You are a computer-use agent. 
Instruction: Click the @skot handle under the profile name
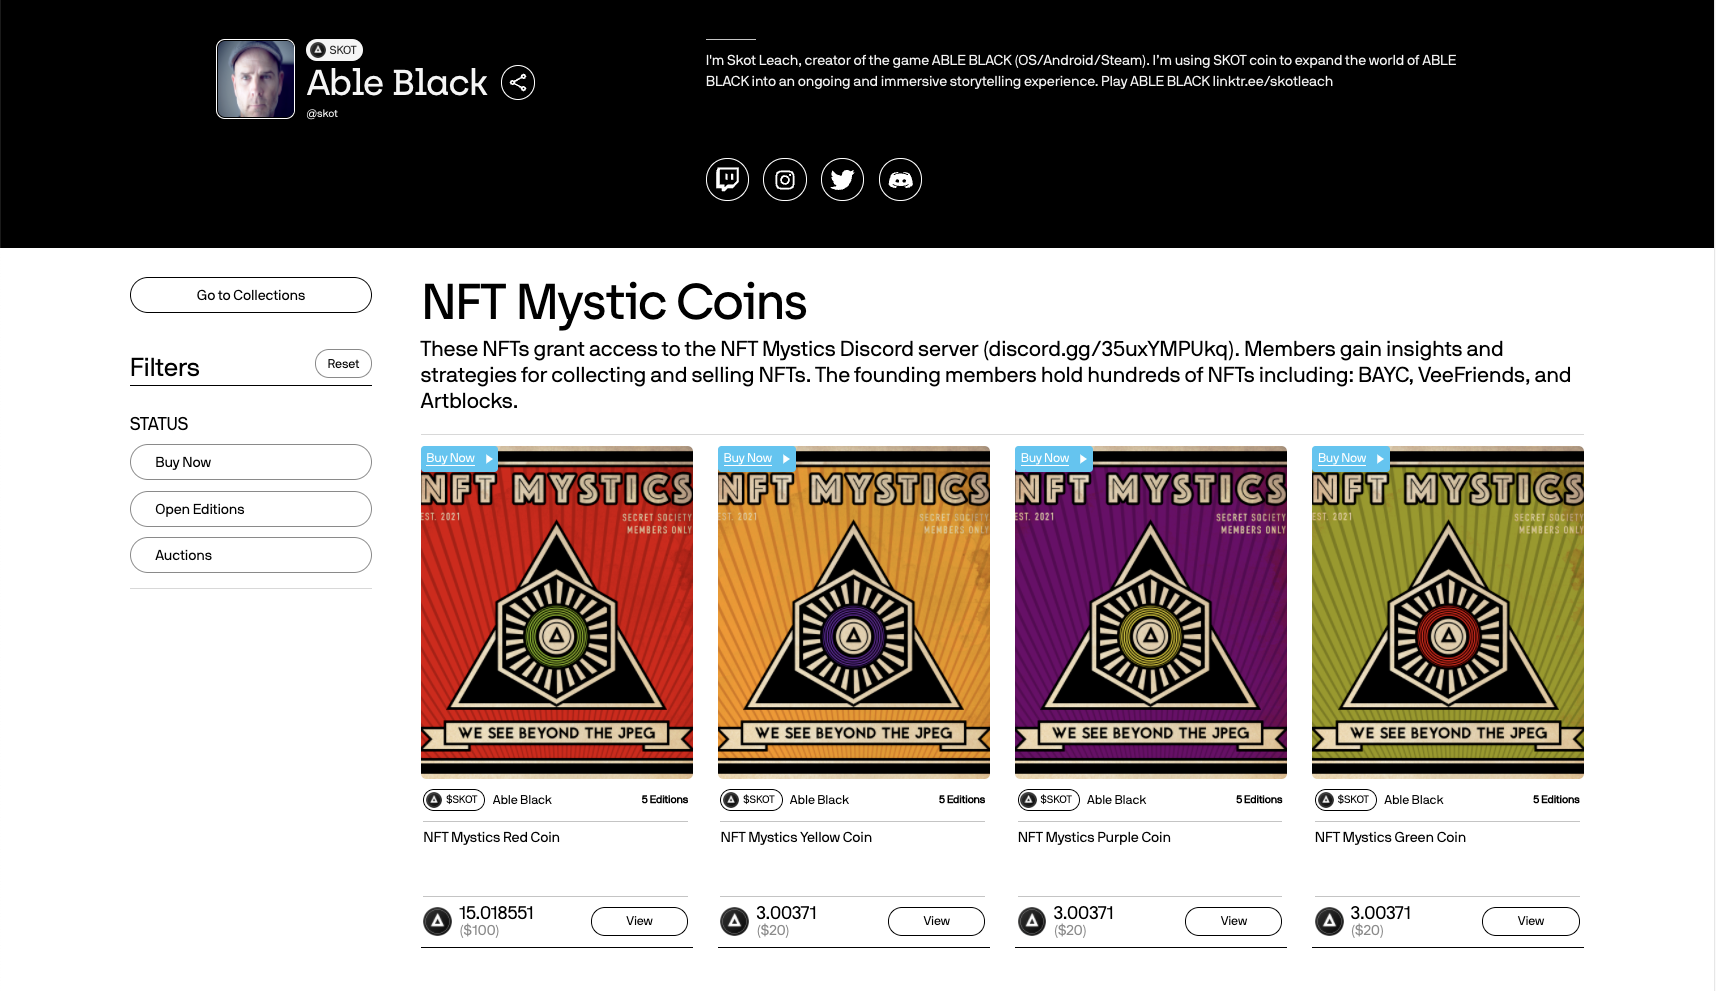pyautogui.click(x=322, y=114)
